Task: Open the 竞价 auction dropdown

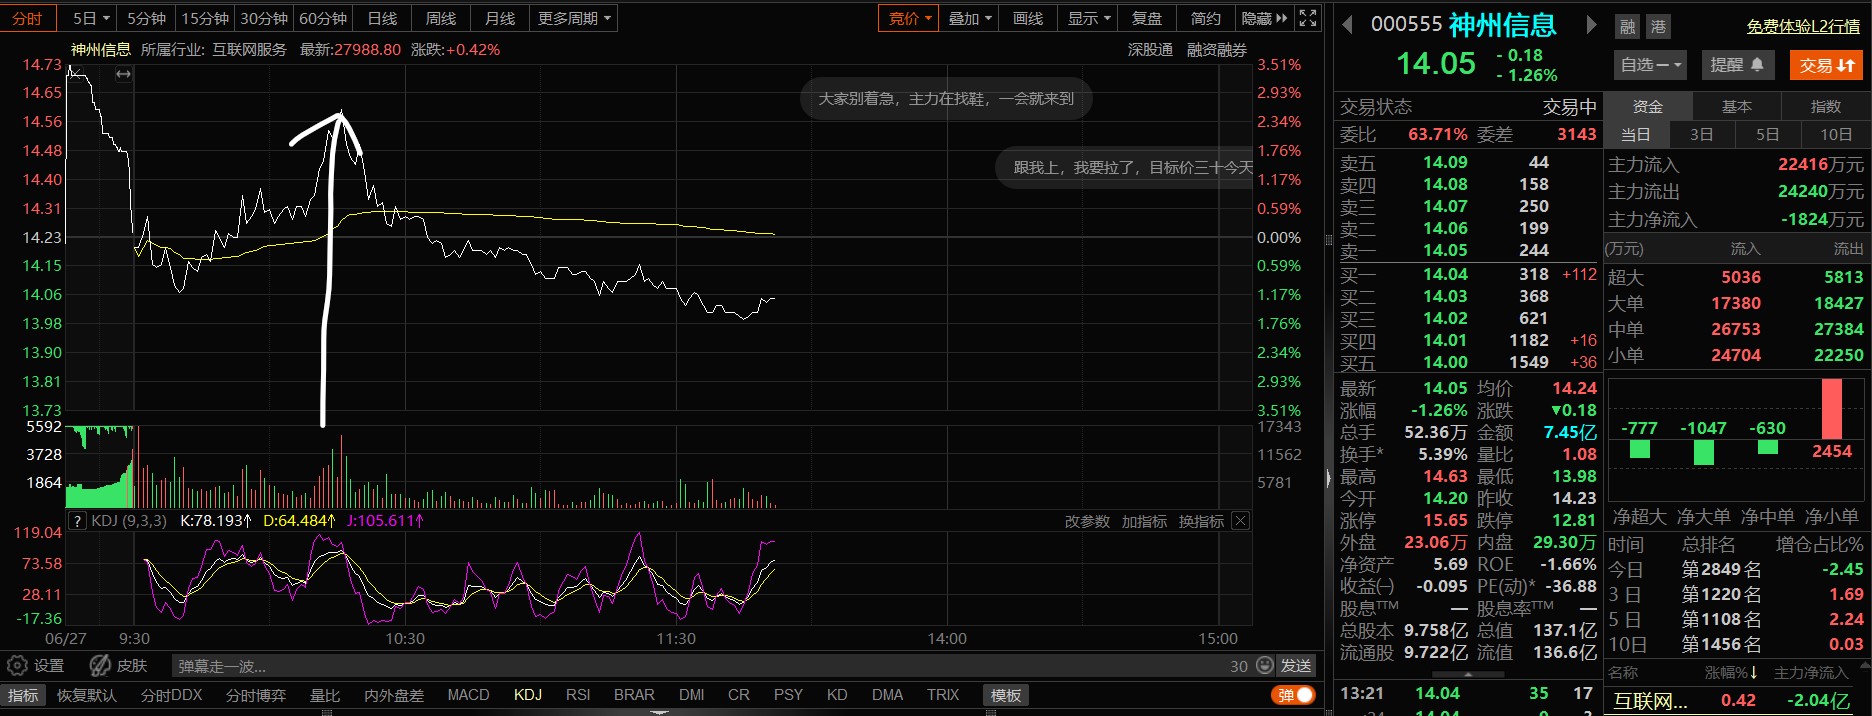Action: pos(910,18)
